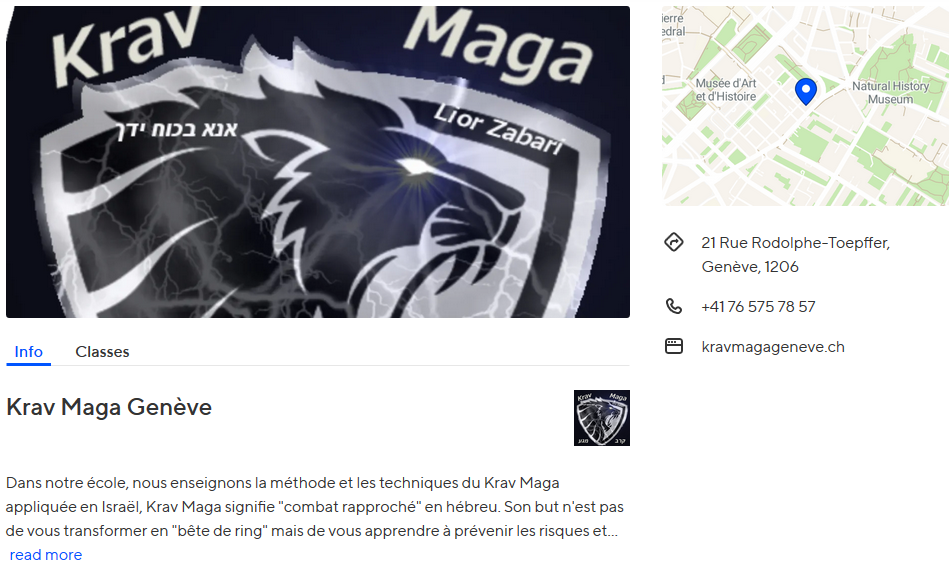The image size is (949, 585).
Task: Click the phone icon beside the number
Action: click(674, 306)
